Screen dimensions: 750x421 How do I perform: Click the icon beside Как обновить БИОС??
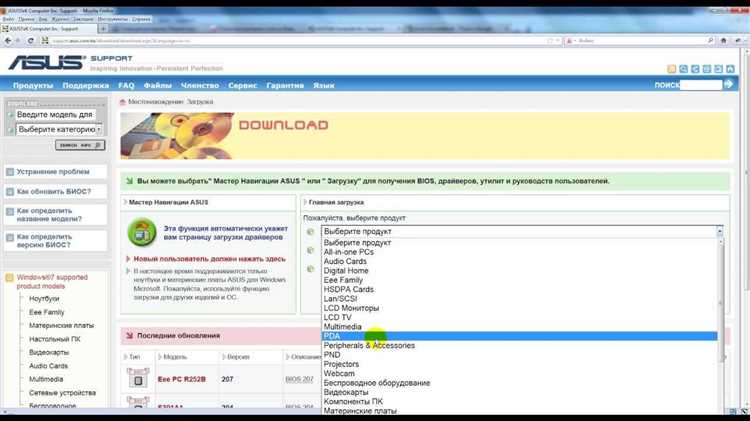pyautogui.click(x=10, y=191)
